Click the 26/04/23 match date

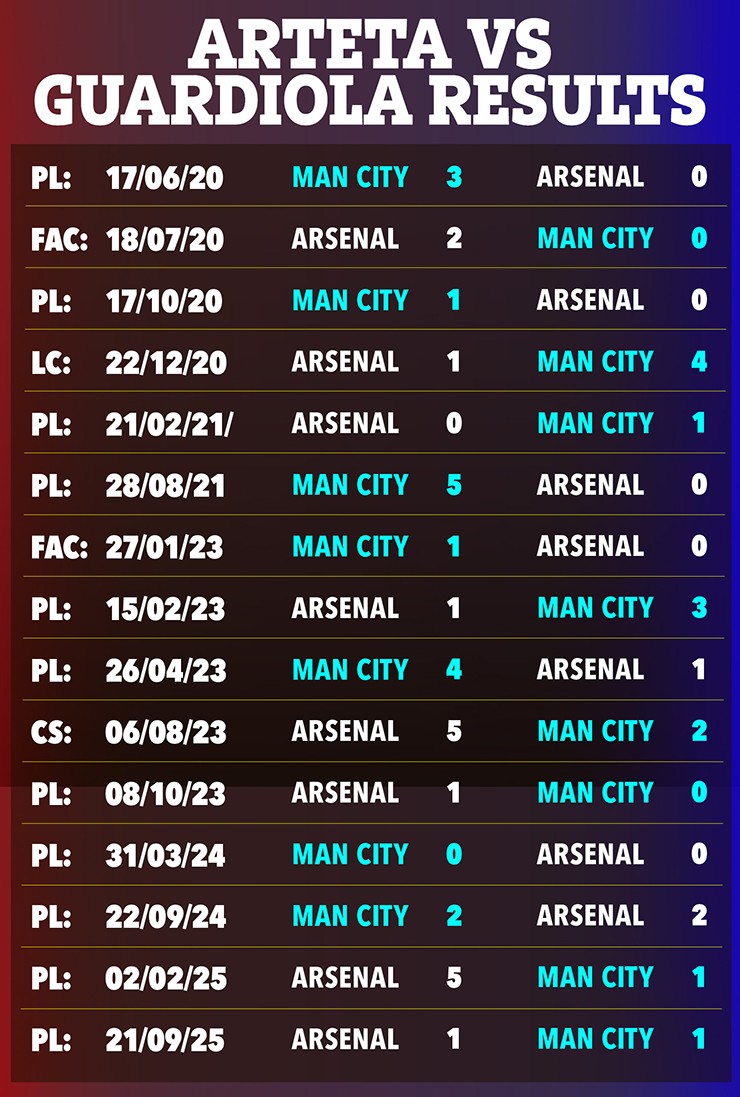[x=165, y=670]
